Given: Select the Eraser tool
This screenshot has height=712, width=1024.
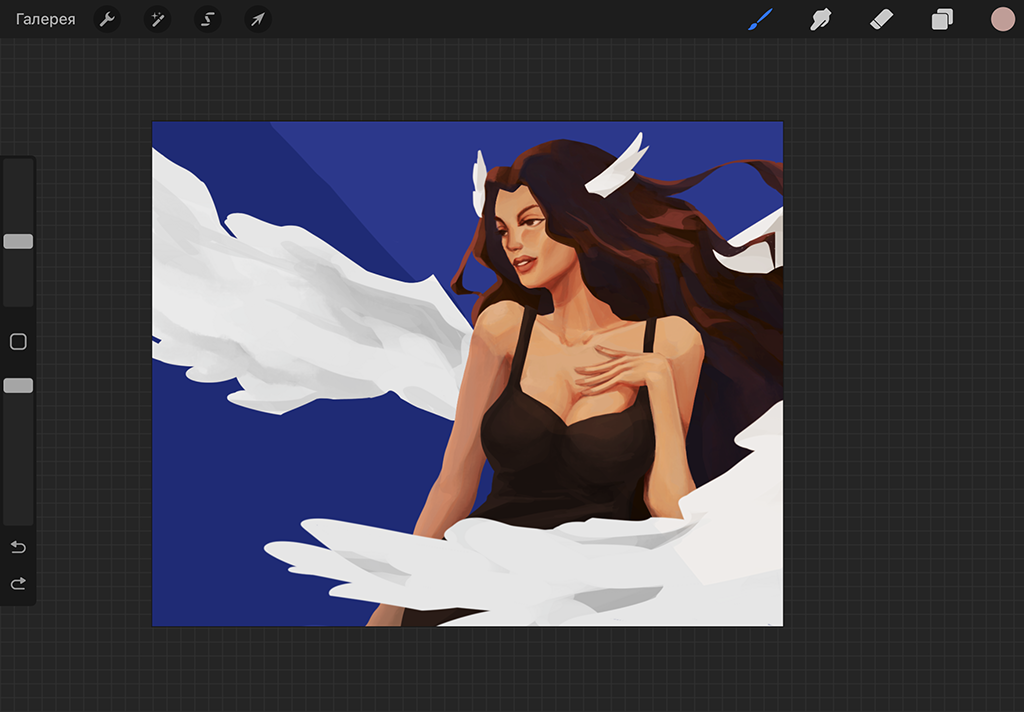Looking at the screenshot, I should 881,19.
